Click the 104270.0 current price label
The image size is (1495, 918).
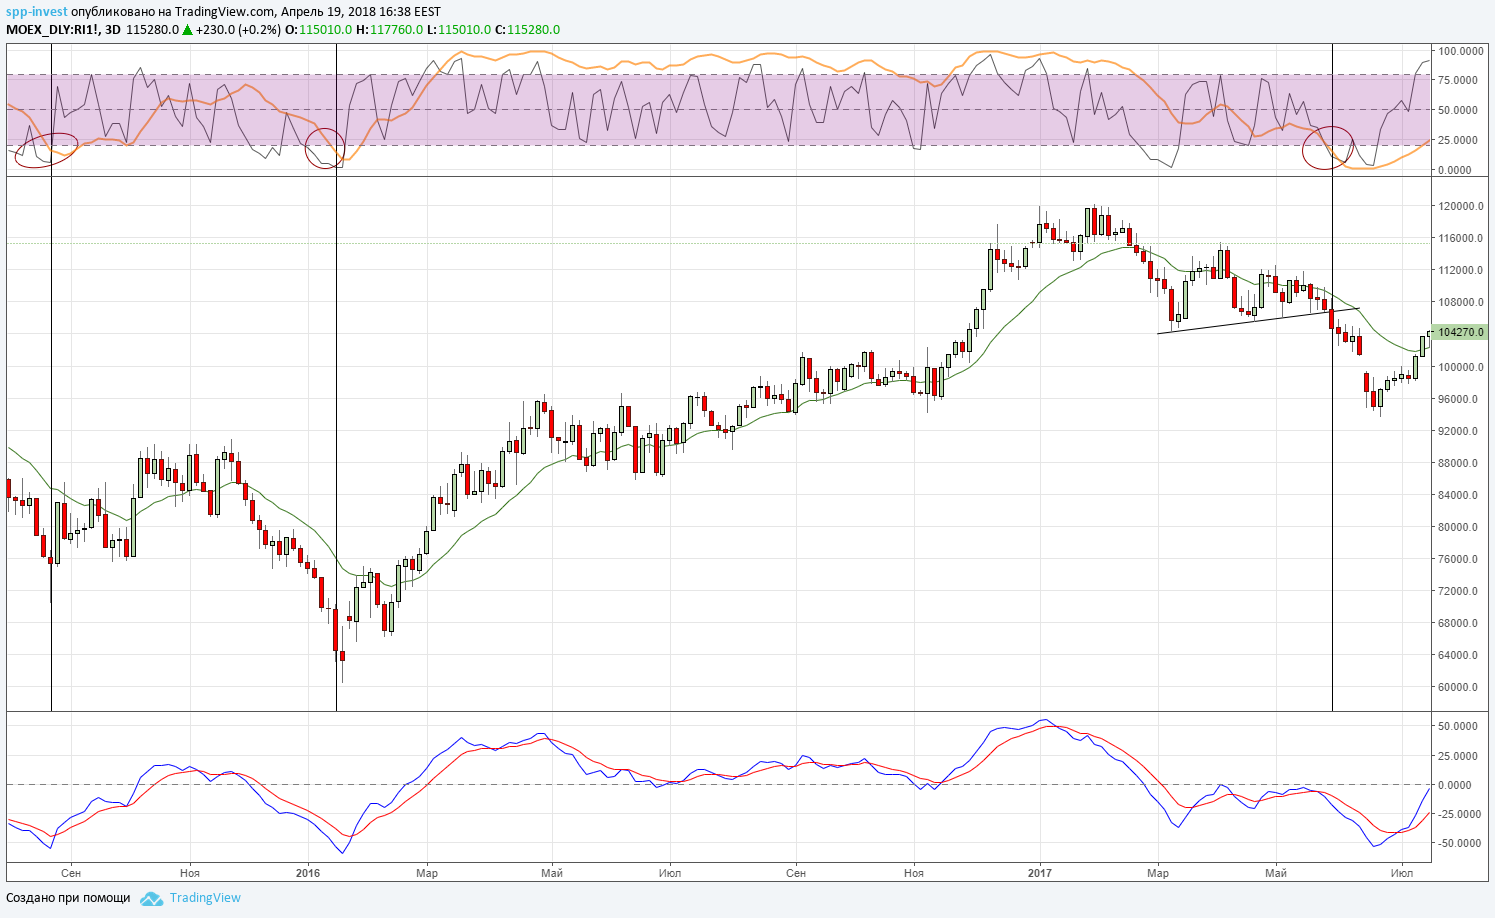pyautogui.click(x=1461, y=332)
